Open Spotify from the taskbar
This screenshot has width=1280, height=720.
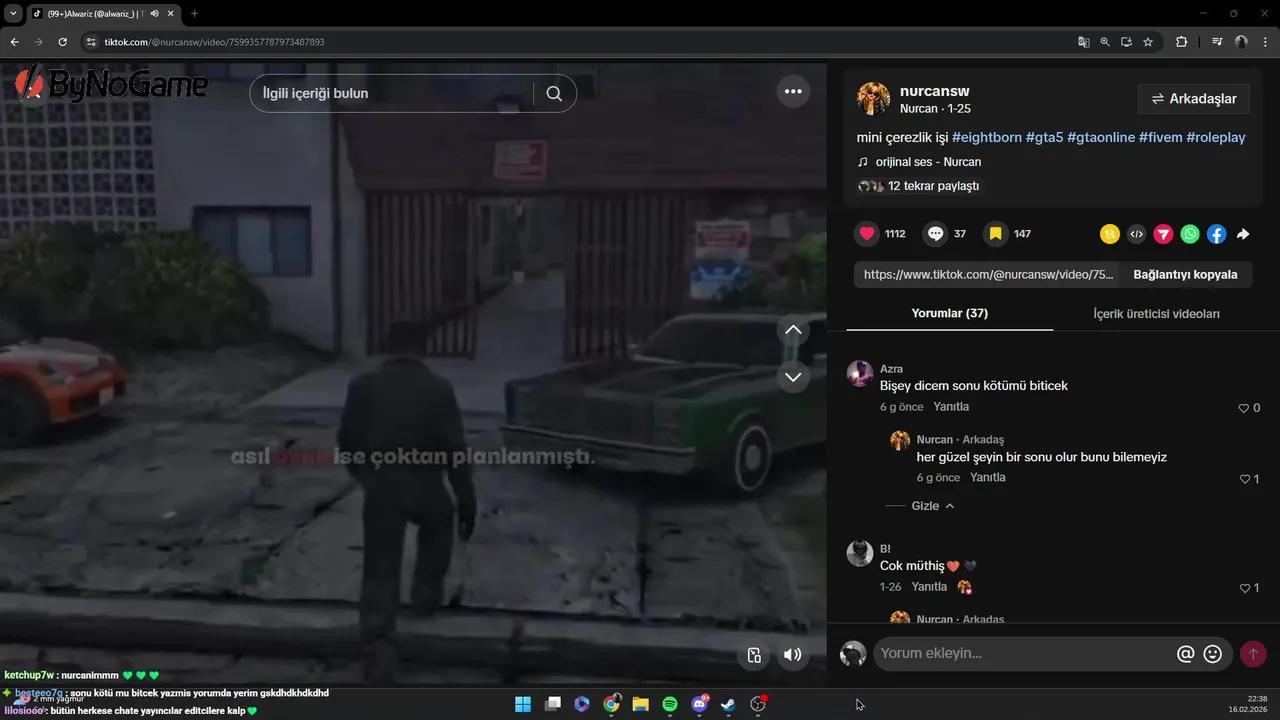click(x=670, y=704)
